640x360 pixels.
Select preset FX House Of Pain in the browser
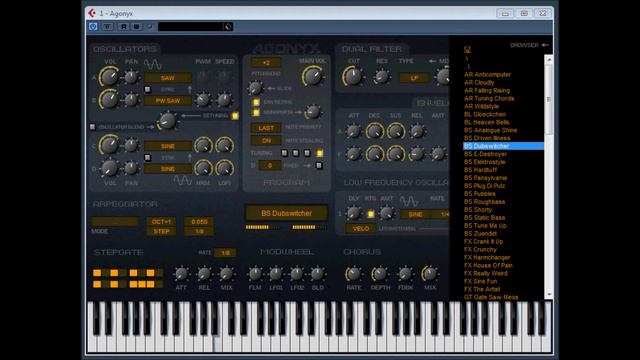coord(488,266)
